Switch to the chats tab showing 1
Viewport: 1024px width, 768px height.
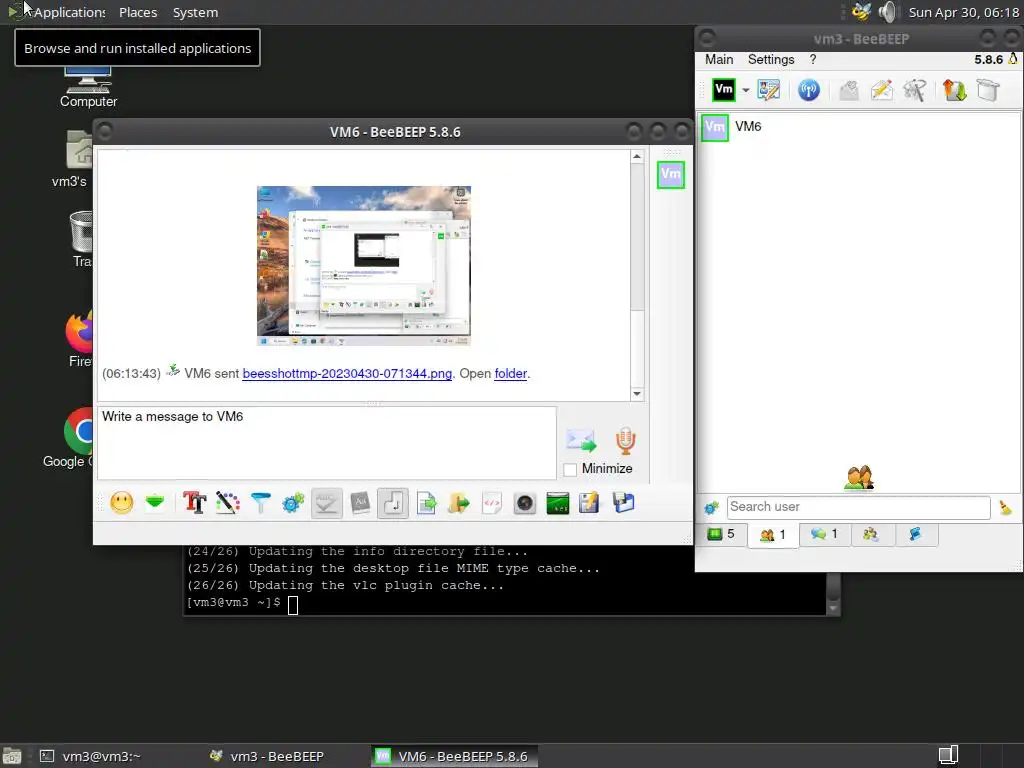pos(824,534)
